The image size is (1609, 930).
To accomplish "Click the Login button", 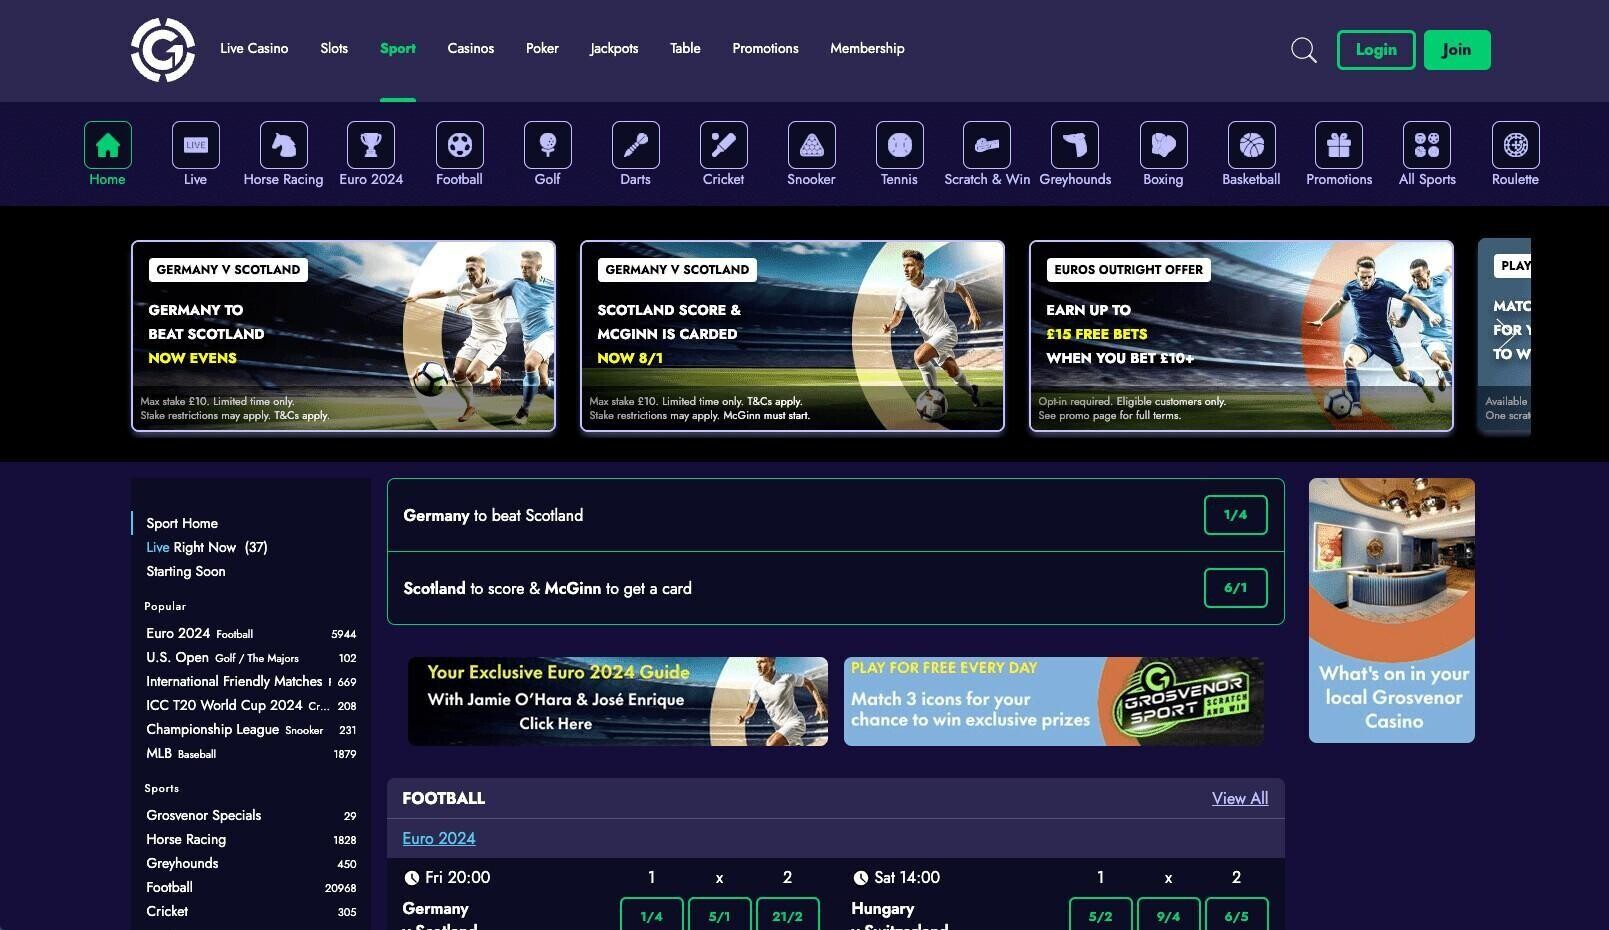I will (x=1376, y=50).
